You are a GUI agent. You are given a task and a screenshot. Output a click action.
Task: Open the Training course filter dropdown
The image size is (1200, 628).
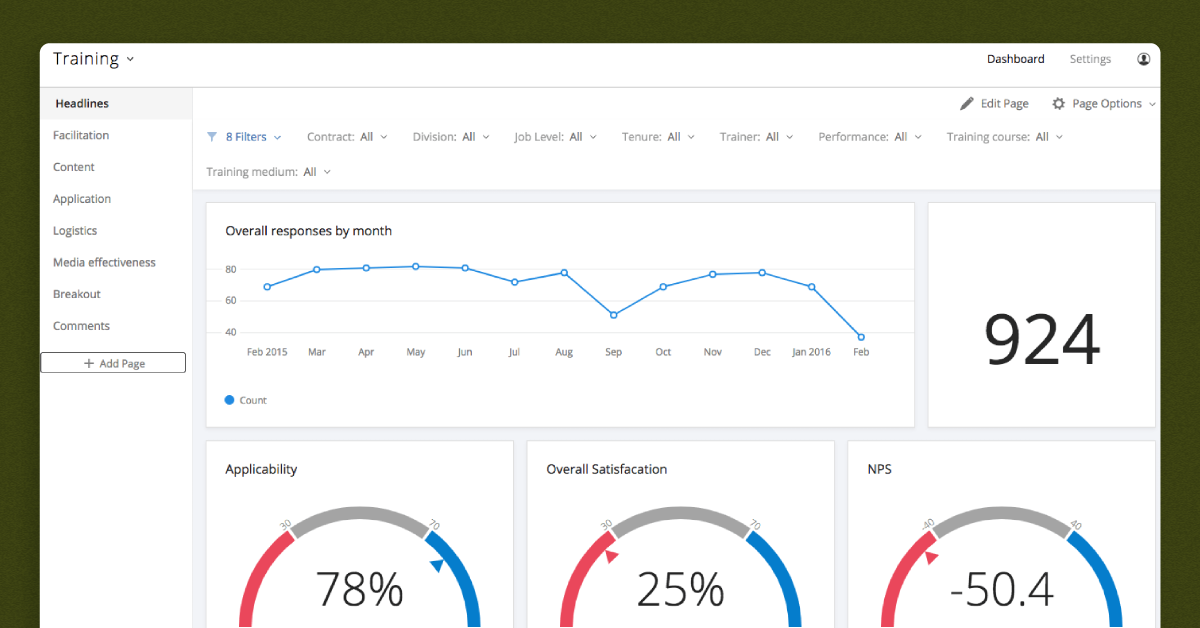pos(1005,137)
